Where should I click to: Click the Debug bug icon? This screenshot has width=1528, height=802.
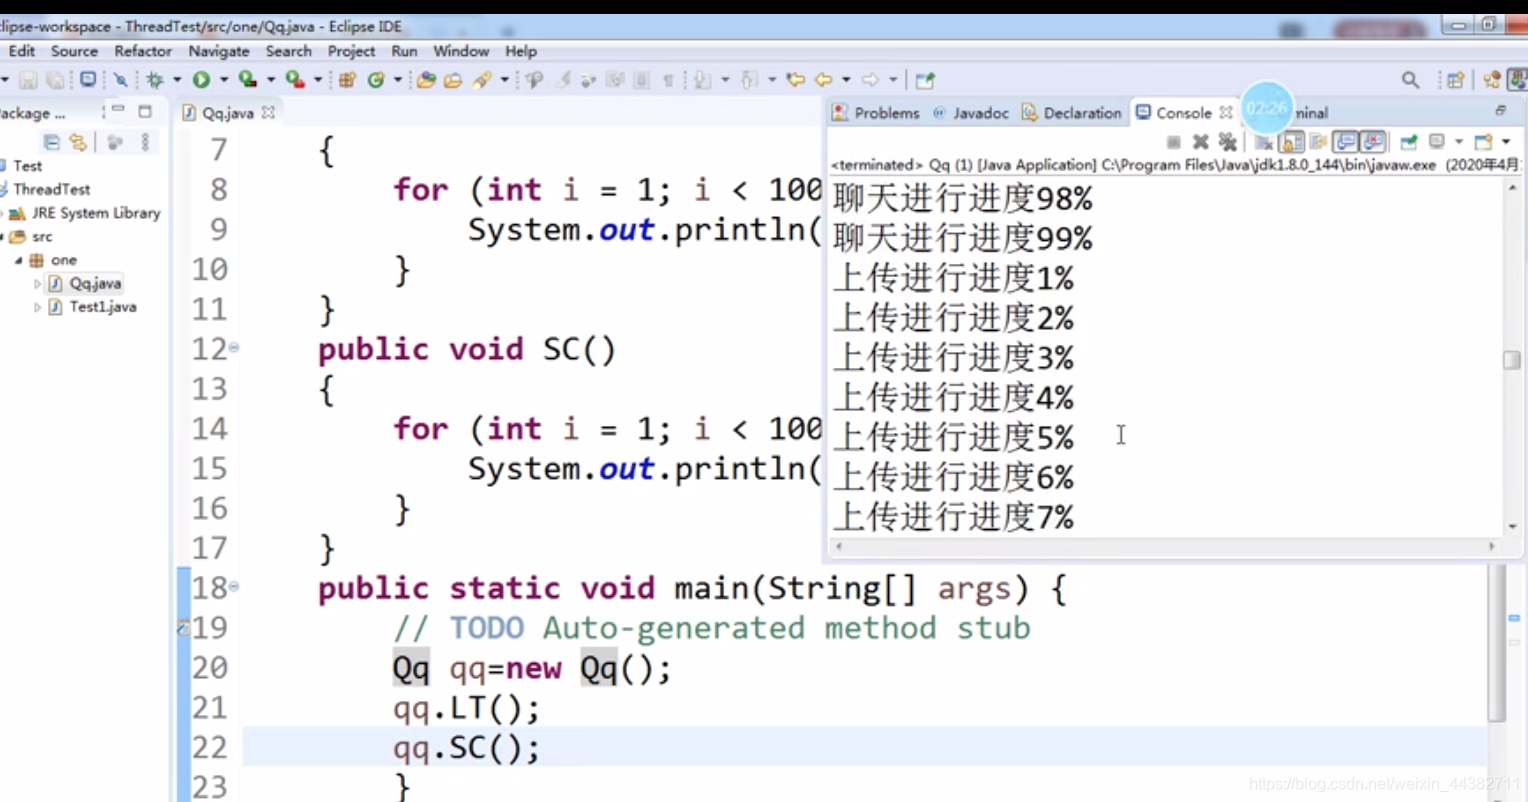[x=154, y=80]
